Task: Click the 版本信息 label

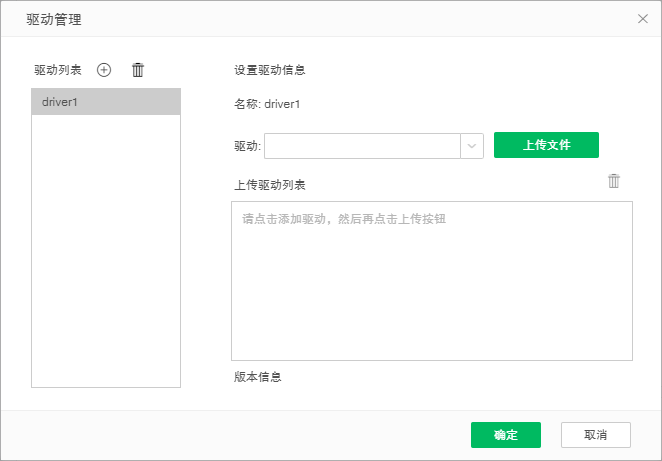Action: (x=257, y=377)
